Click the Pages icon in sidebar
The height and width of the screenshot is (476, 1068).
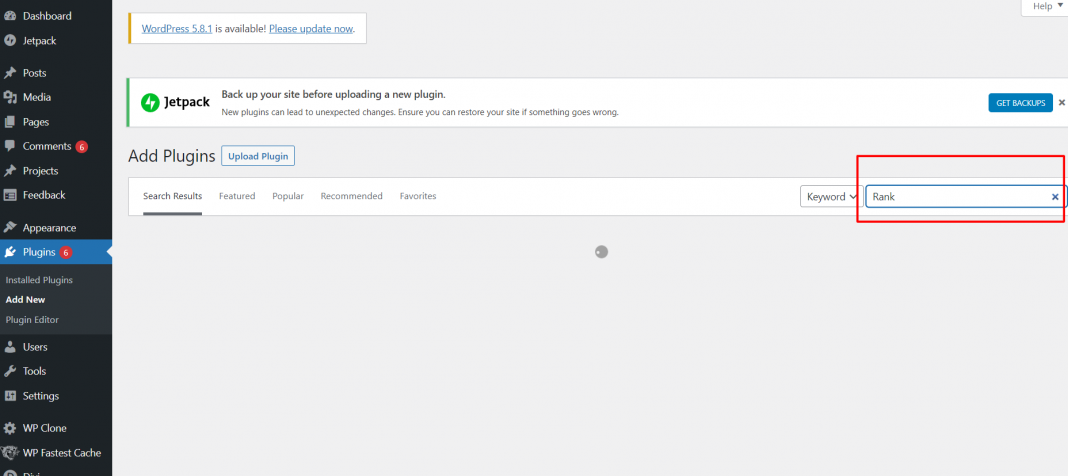click(10, 122)
